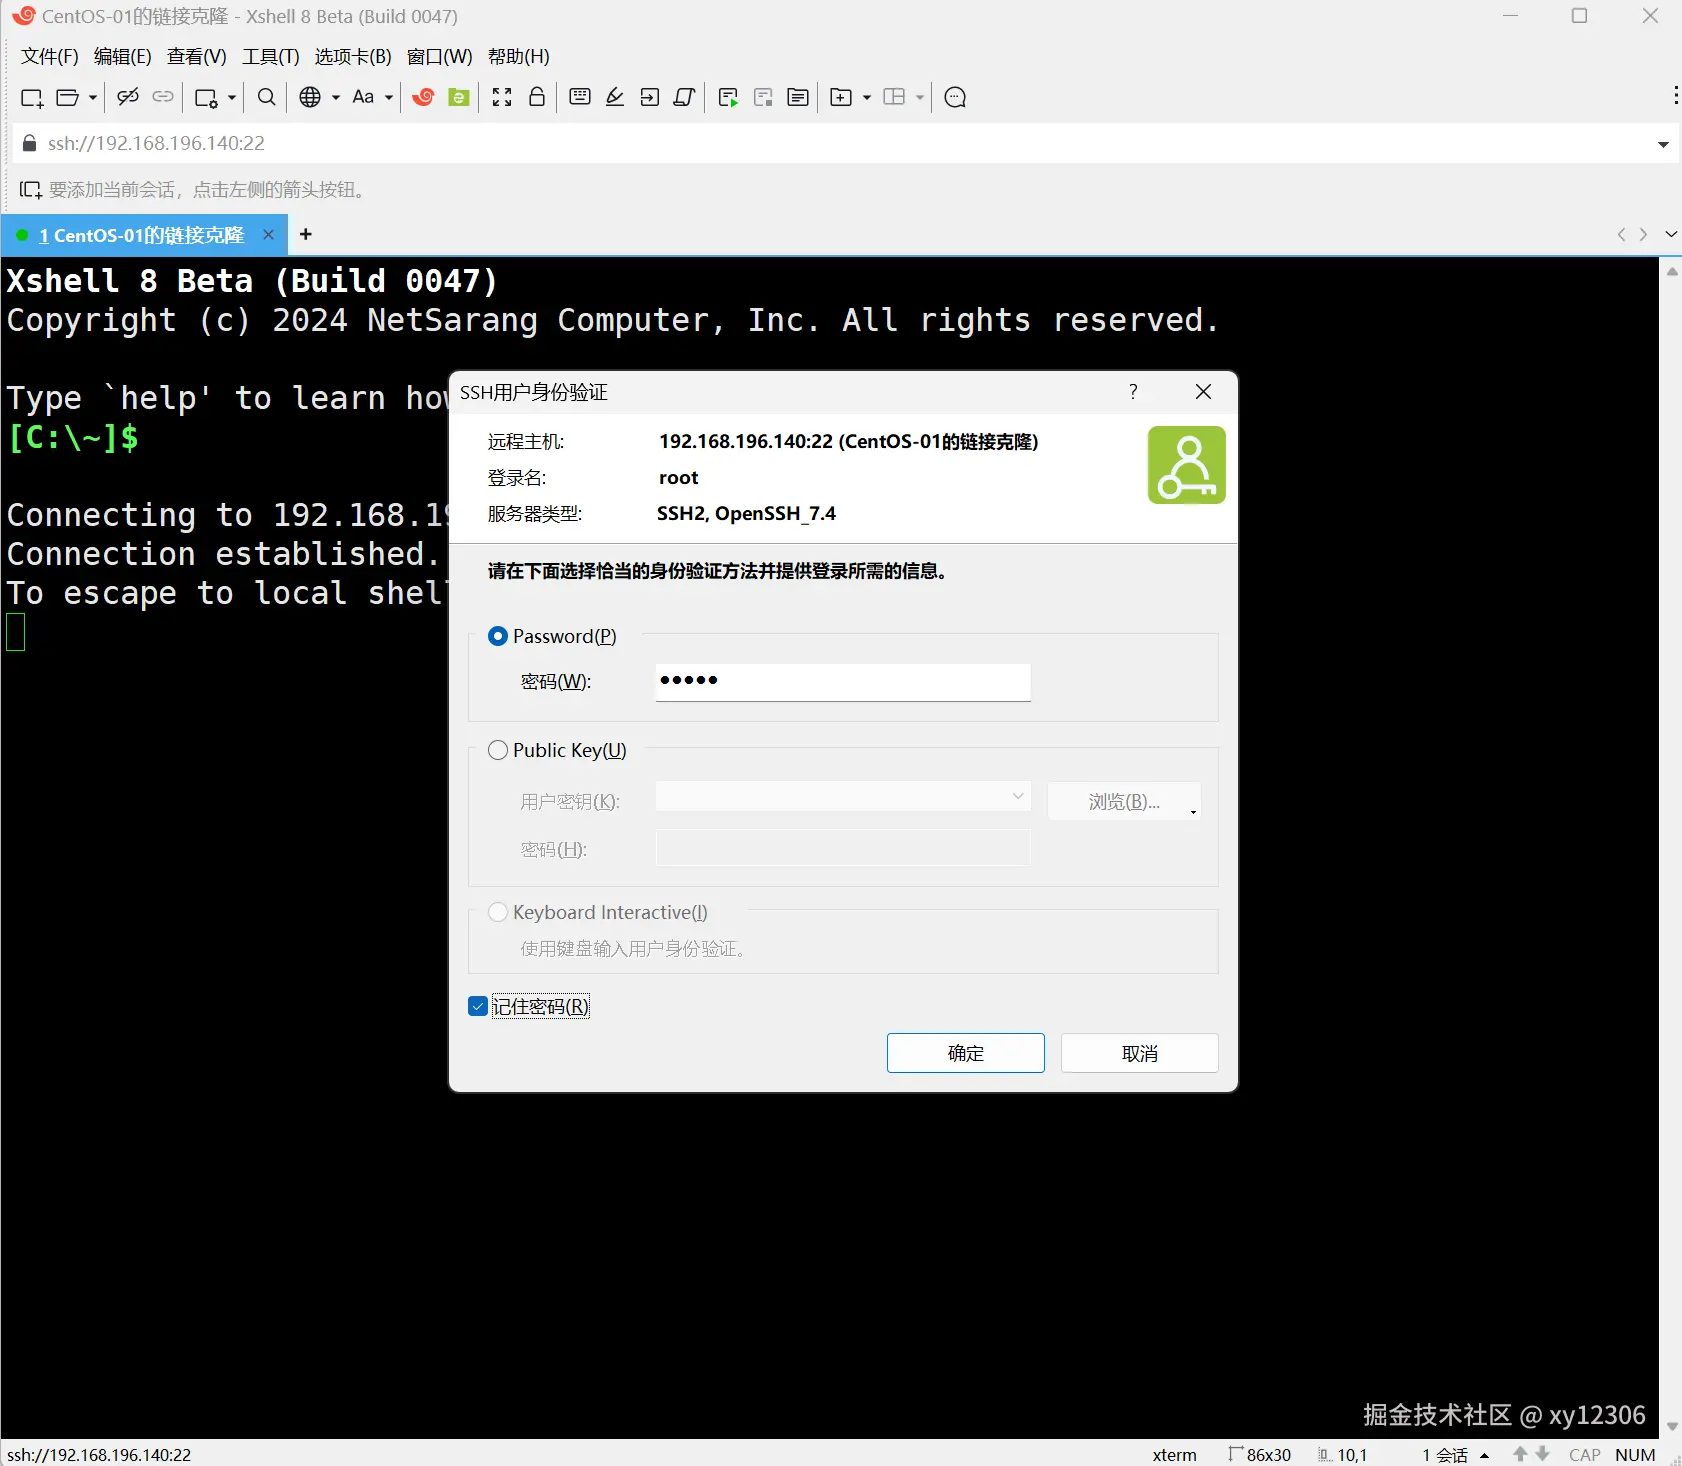Click the 确定 button

click(966, 1053)
